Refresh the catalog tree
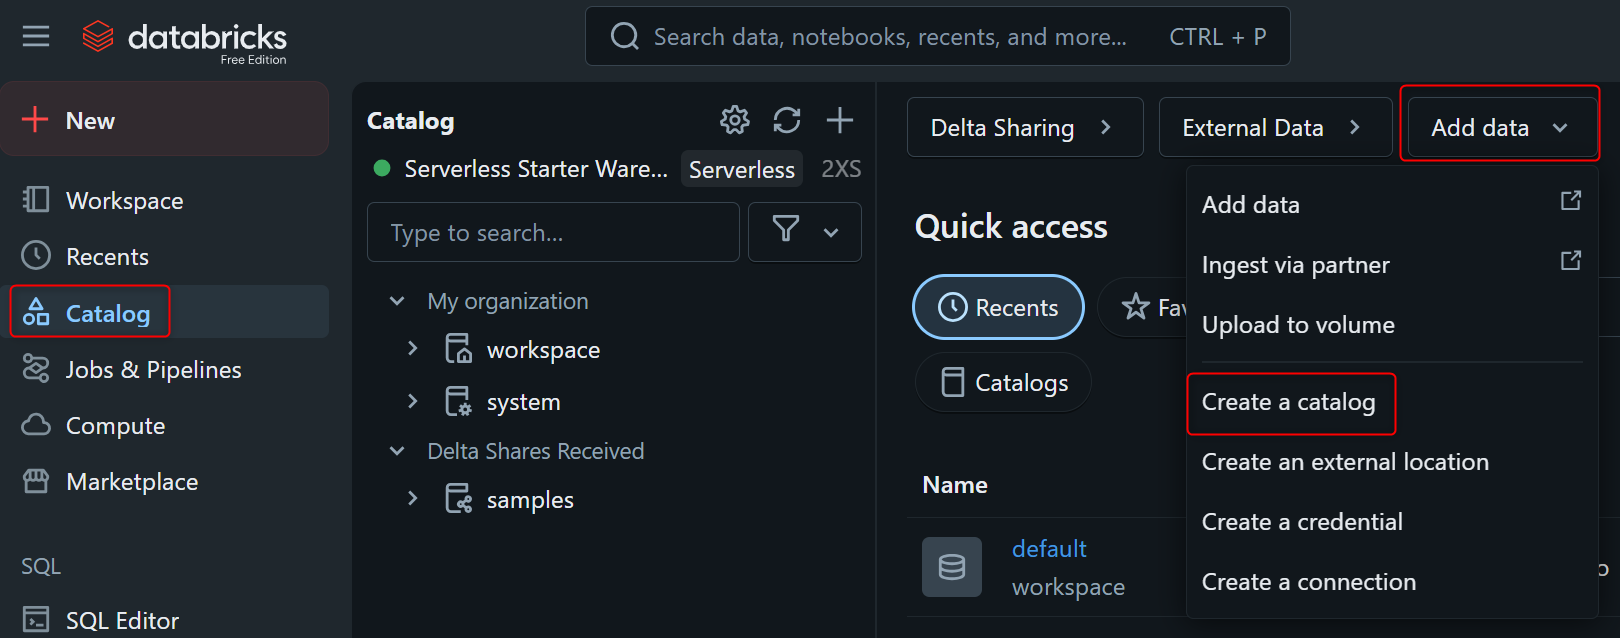The image size is (1620, 638). pos(787,120)
